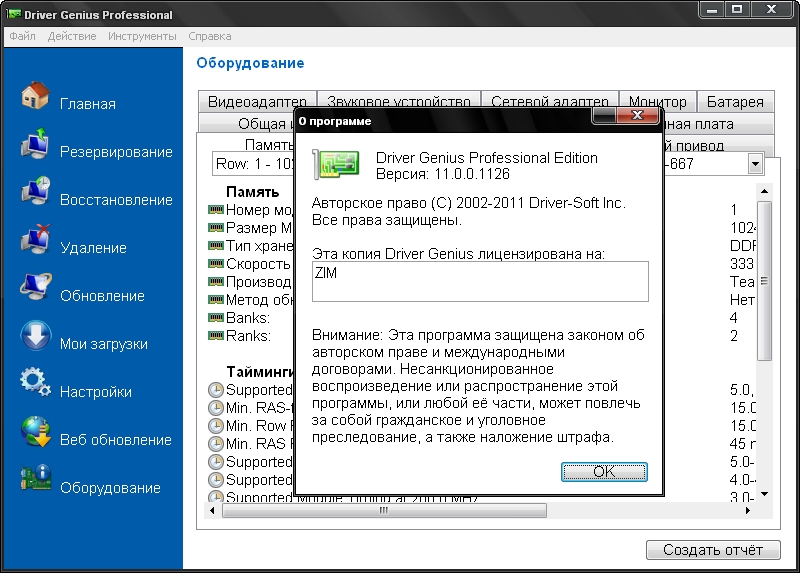Select the Настройки sidebar label
The image size is (800, 573).
pyautogui.click(x=96, y=392)
